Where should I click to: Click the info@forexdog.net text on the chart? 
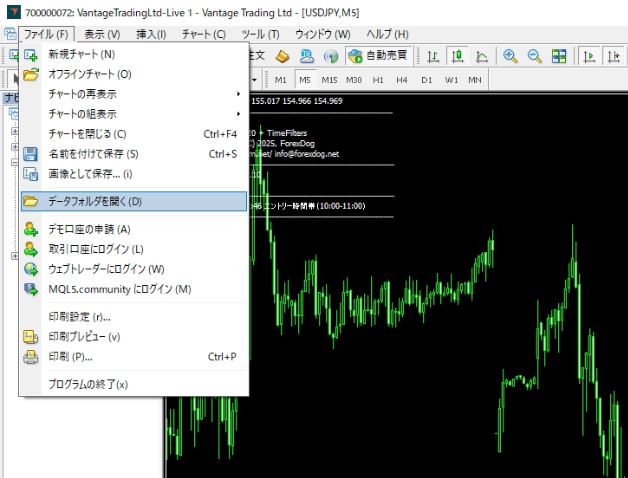coord(306,154)
